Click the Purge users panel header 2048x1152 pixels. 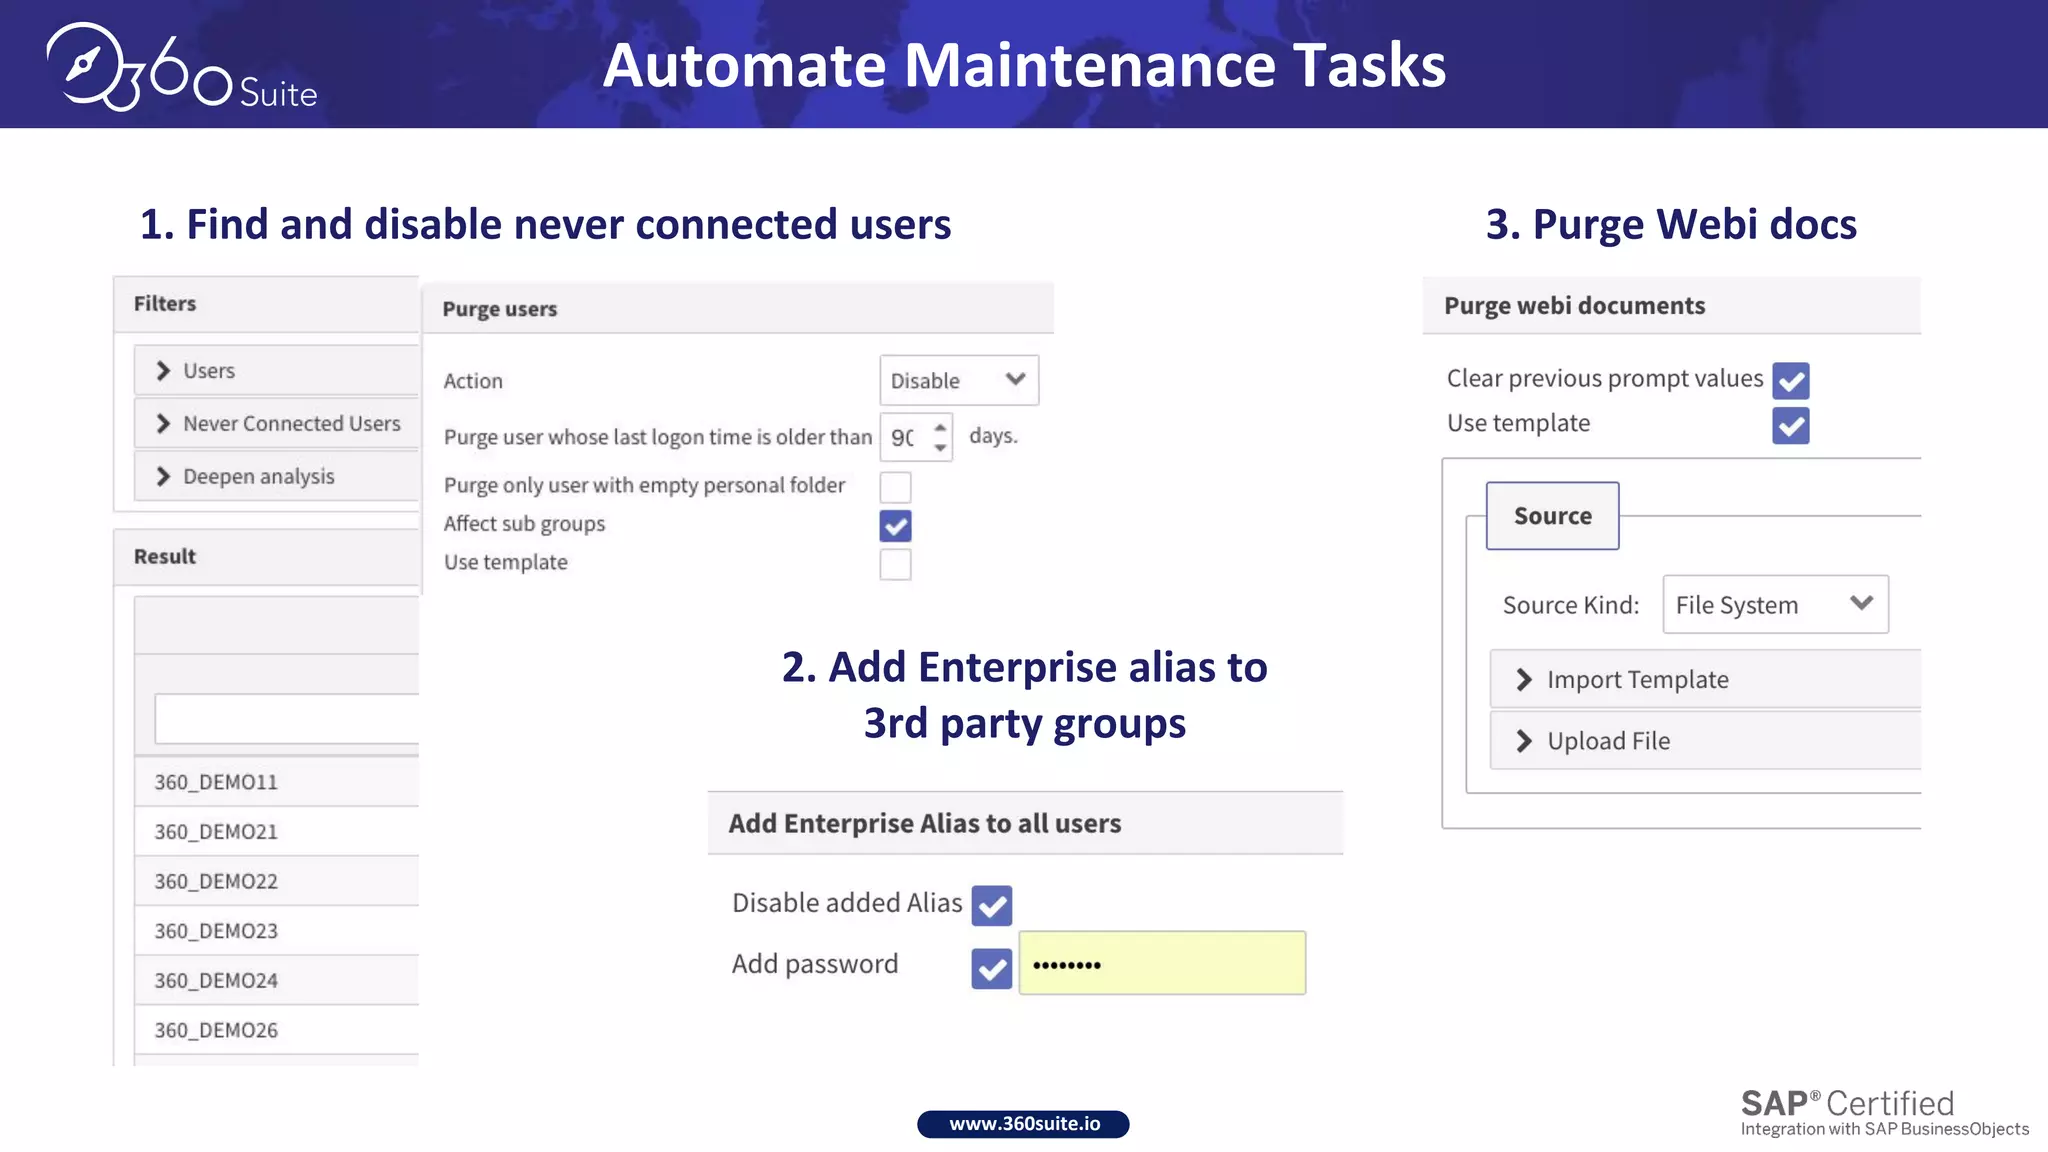(738, 308)
